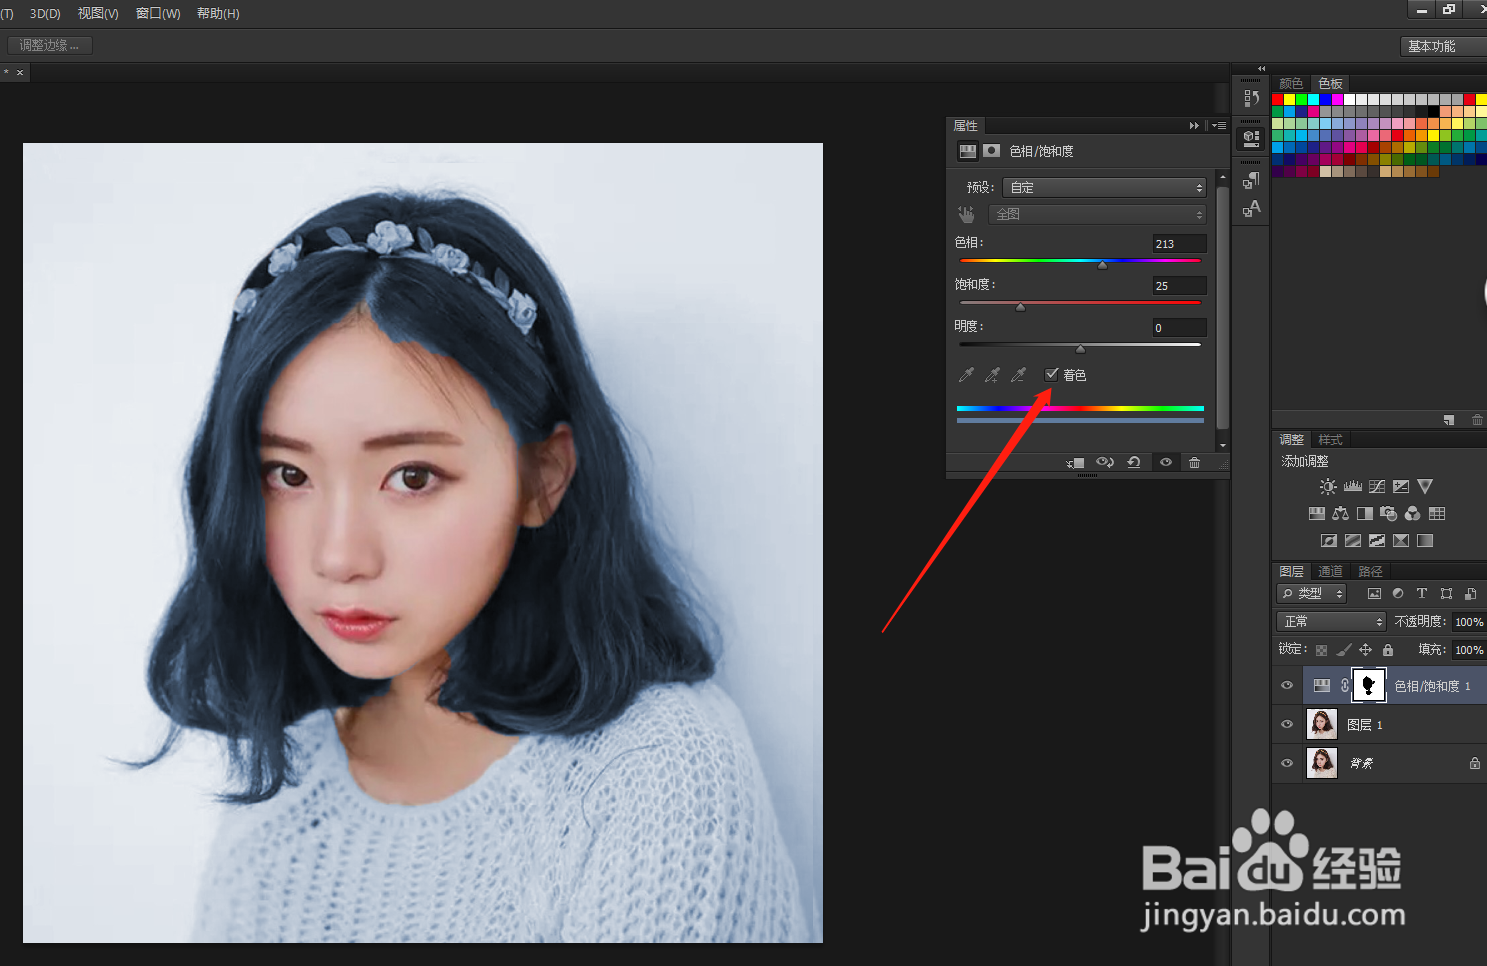Add a Selective Color adjustment
1487x966 pixels.
pos(1401,541)
